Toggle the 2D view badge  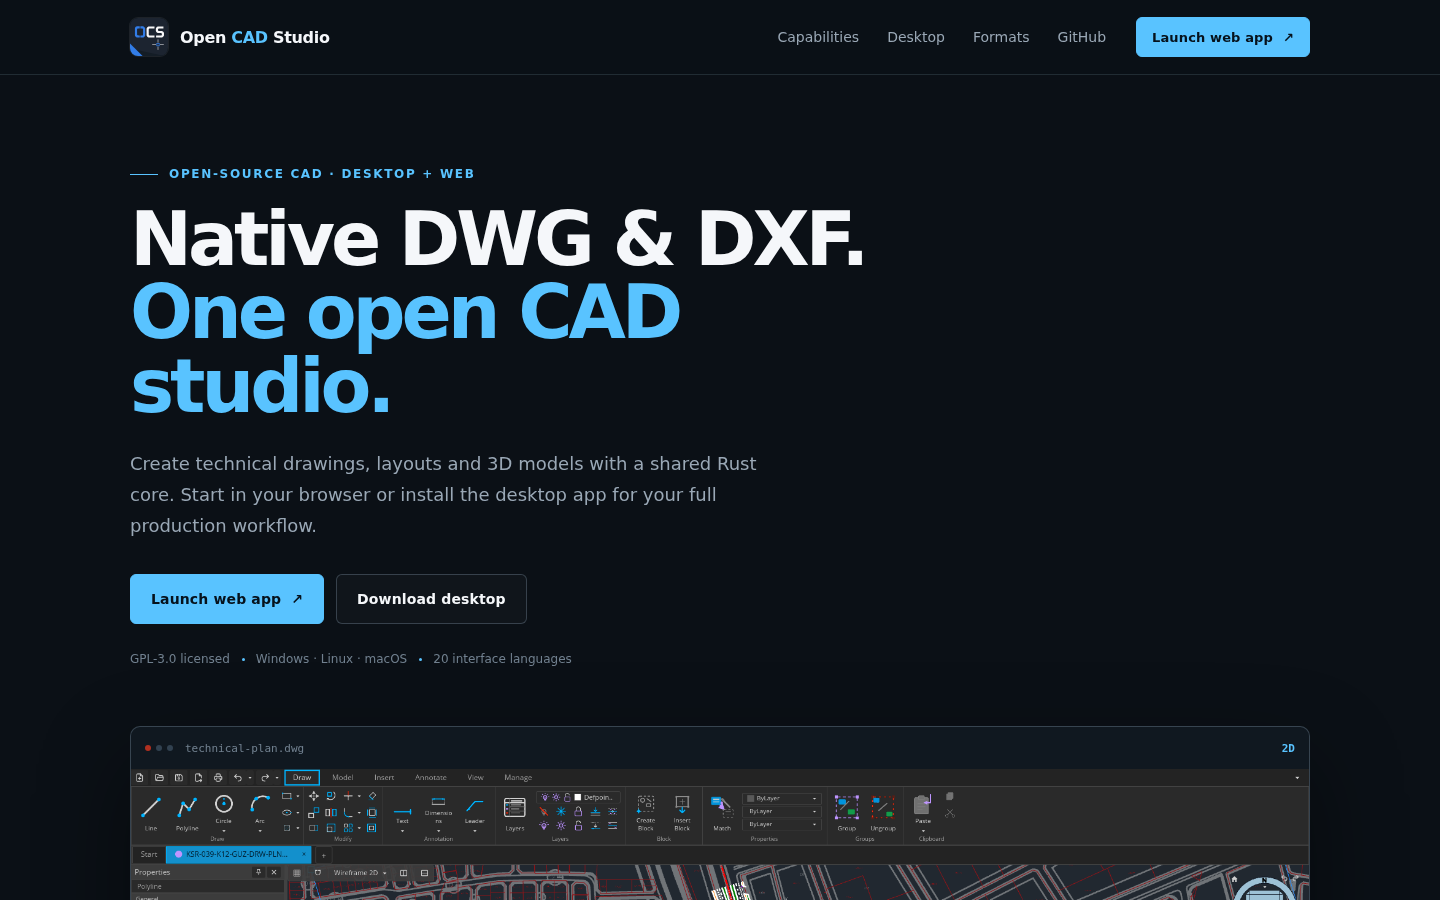(x=1288, y=748)
